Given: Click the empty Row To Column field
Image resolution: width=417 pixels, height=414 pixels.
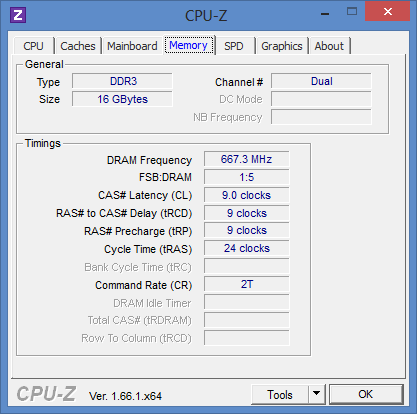Looking at the screenshot, I should [247, 338].
